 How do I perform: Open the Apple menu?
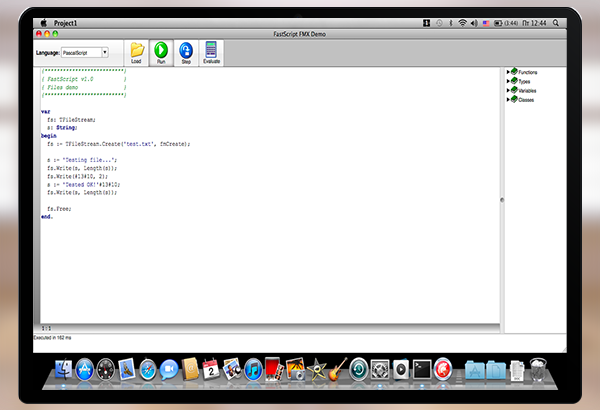[43, 21]
